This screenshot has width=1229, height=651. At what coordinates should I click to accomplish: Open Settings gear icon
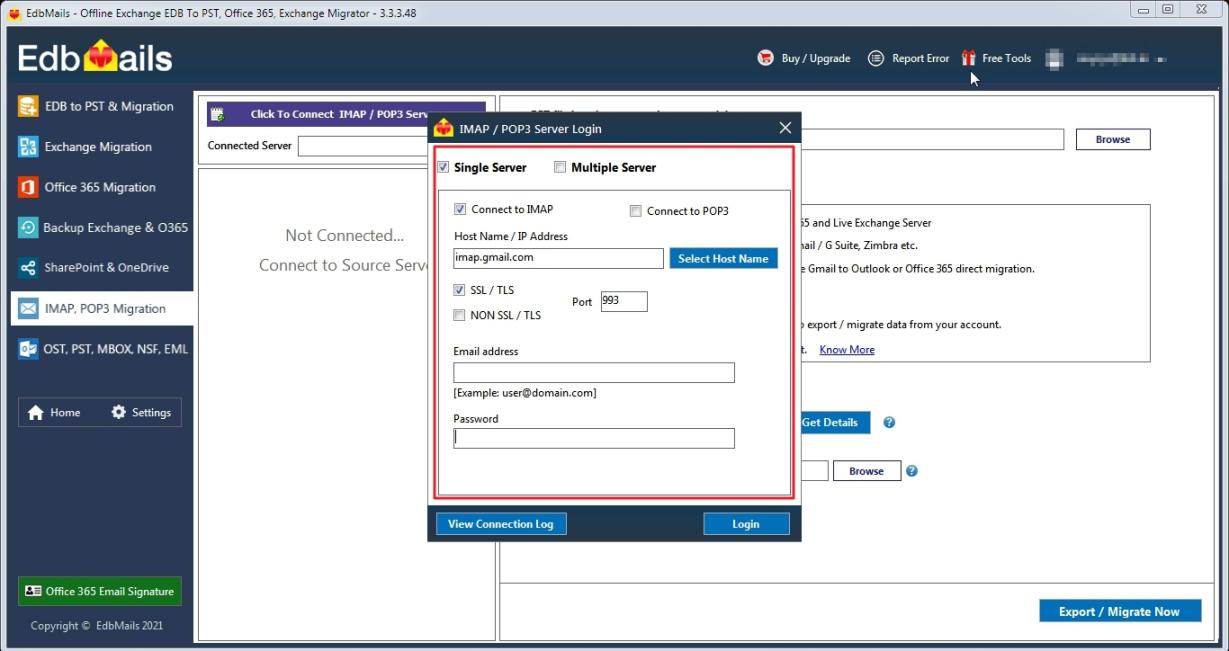pyautogui.click(x=119, y=412)
